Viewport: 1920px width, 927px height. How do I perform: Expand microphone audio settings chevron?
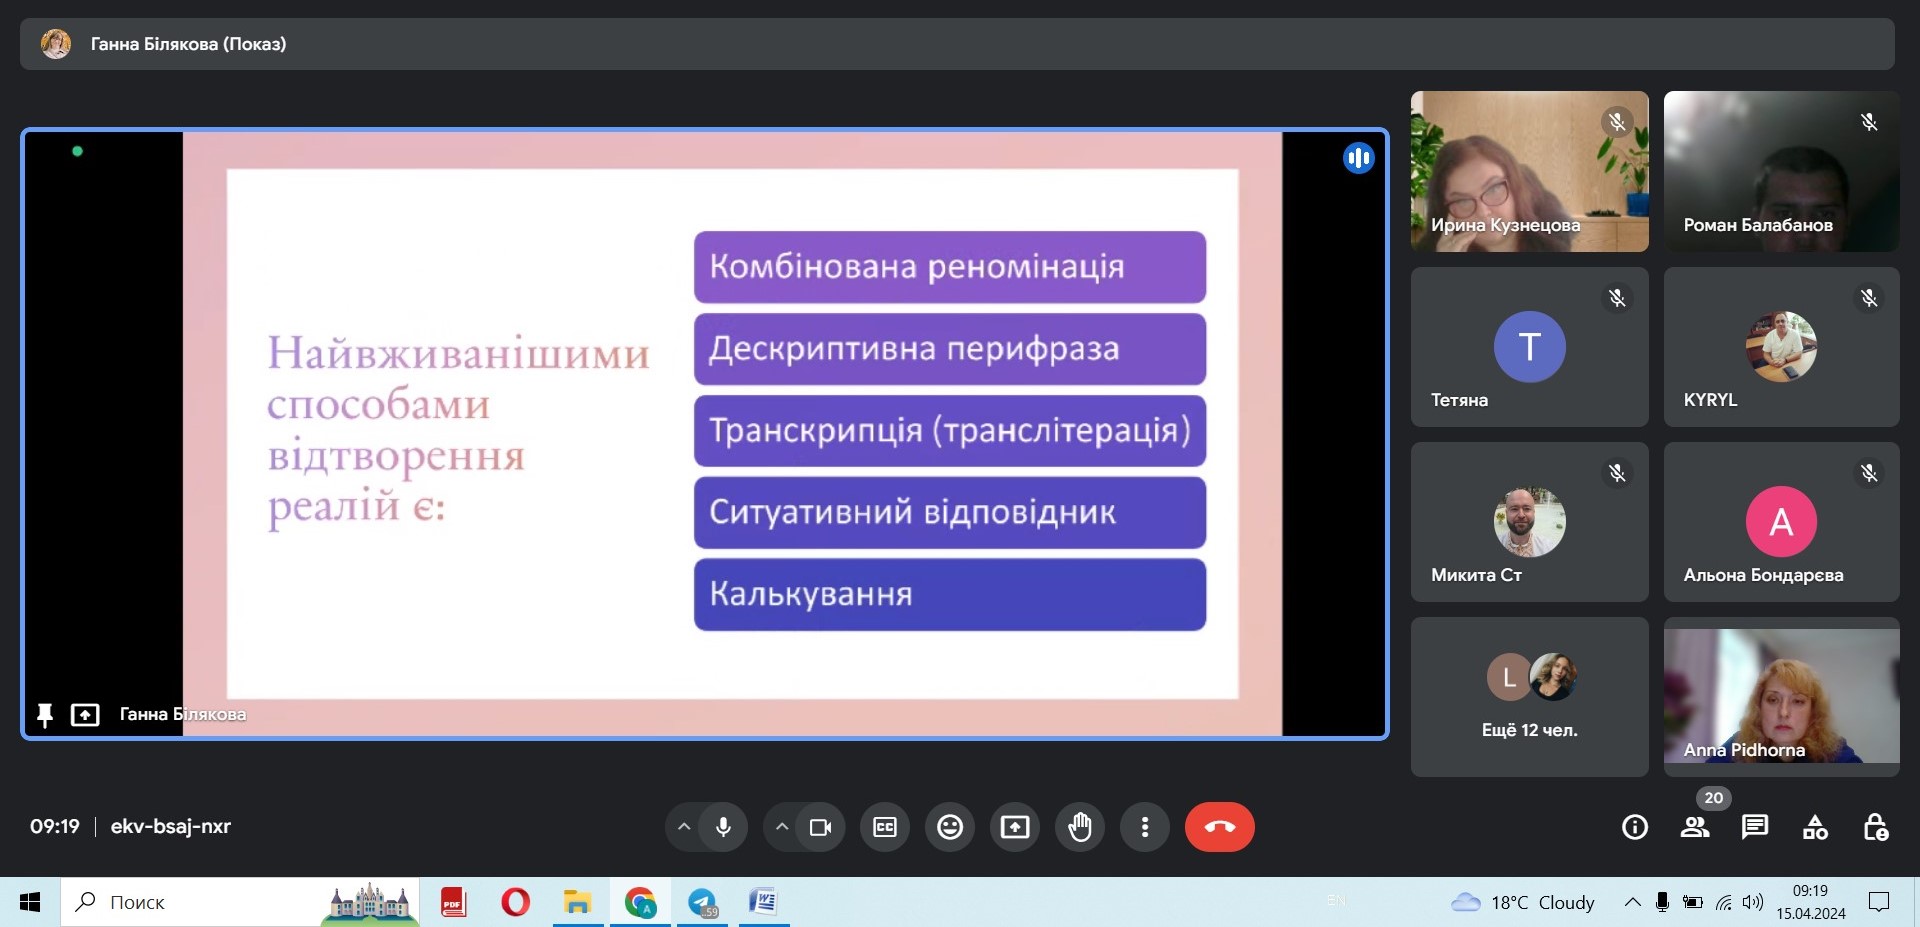(684, 827)
